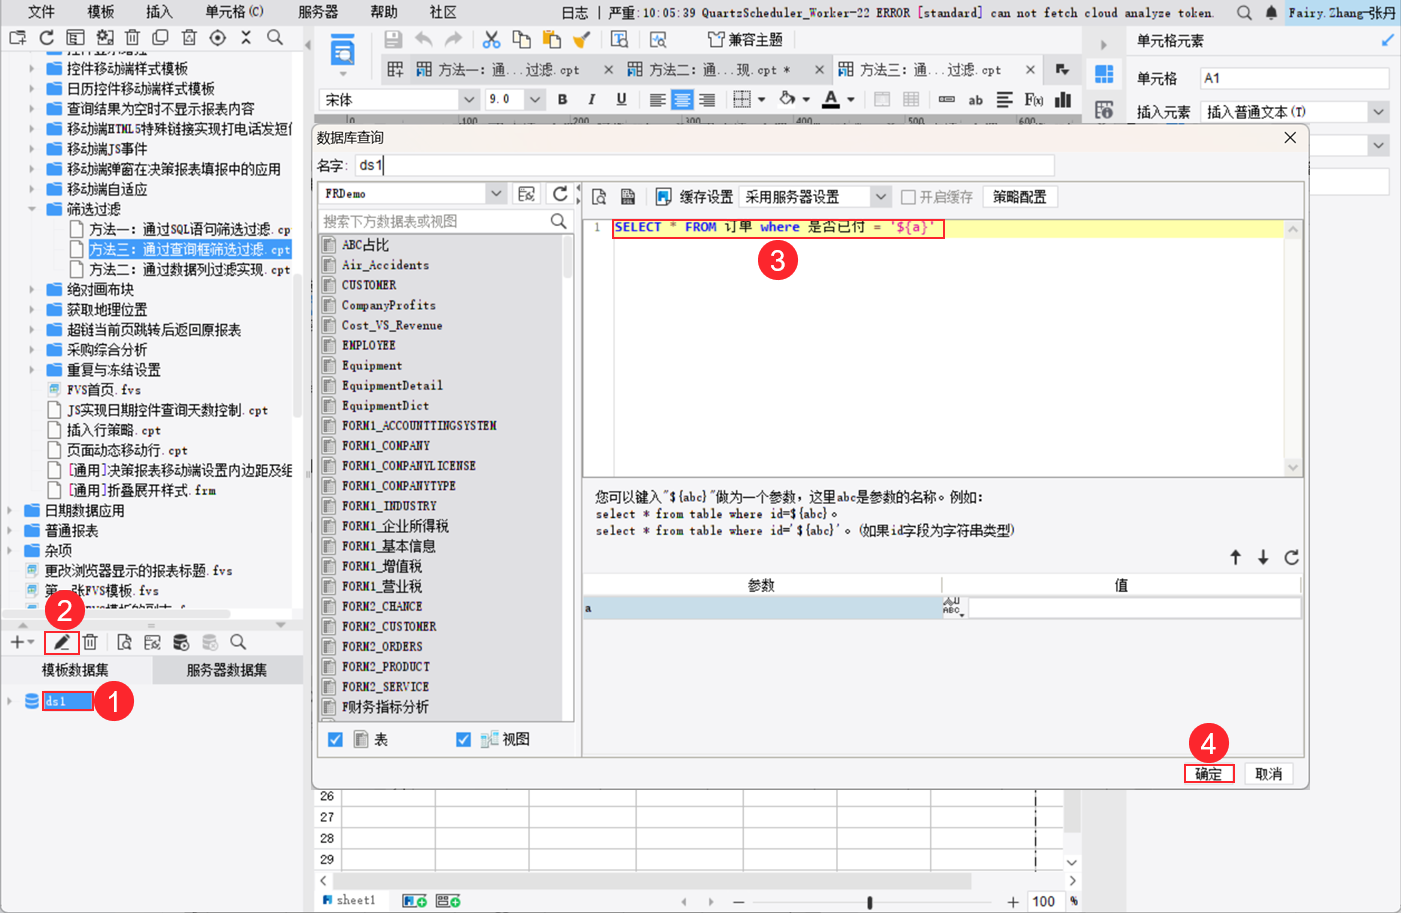Image resolution: width=1401 pixels, height=913 pixels.
Task: Click the zoom slider handle at bottom
Action: 870,902
